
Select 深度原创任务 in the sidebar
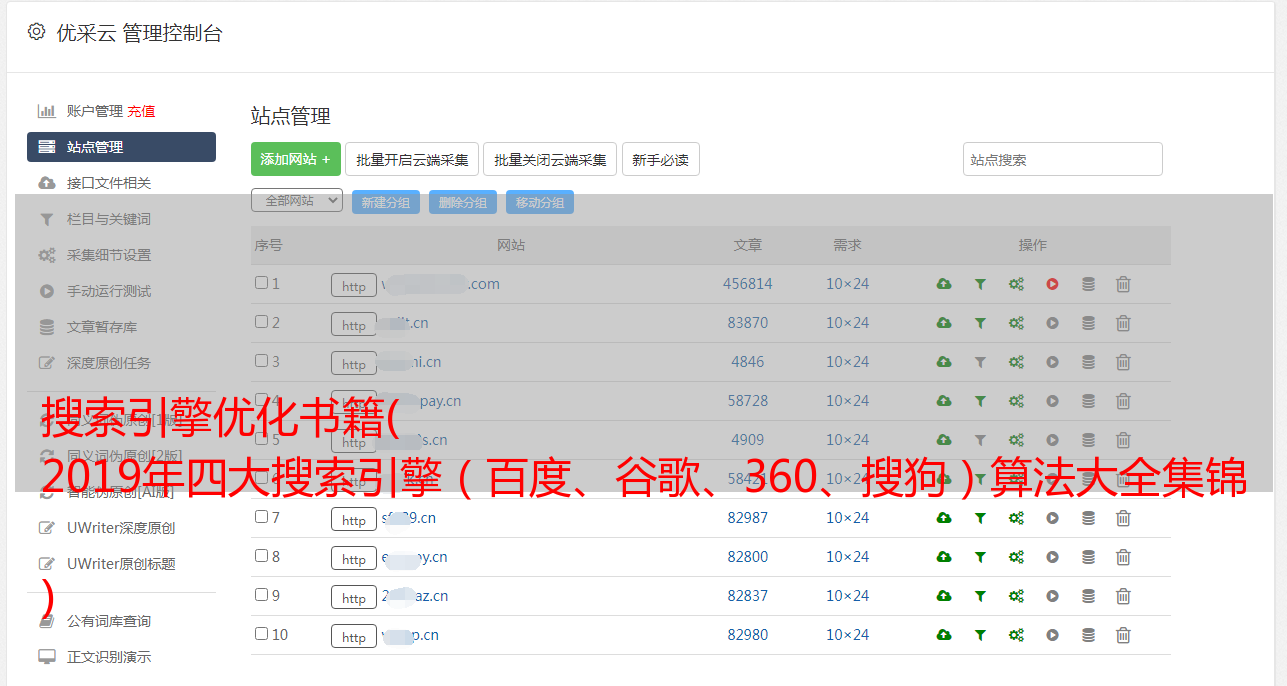(109, 363)
